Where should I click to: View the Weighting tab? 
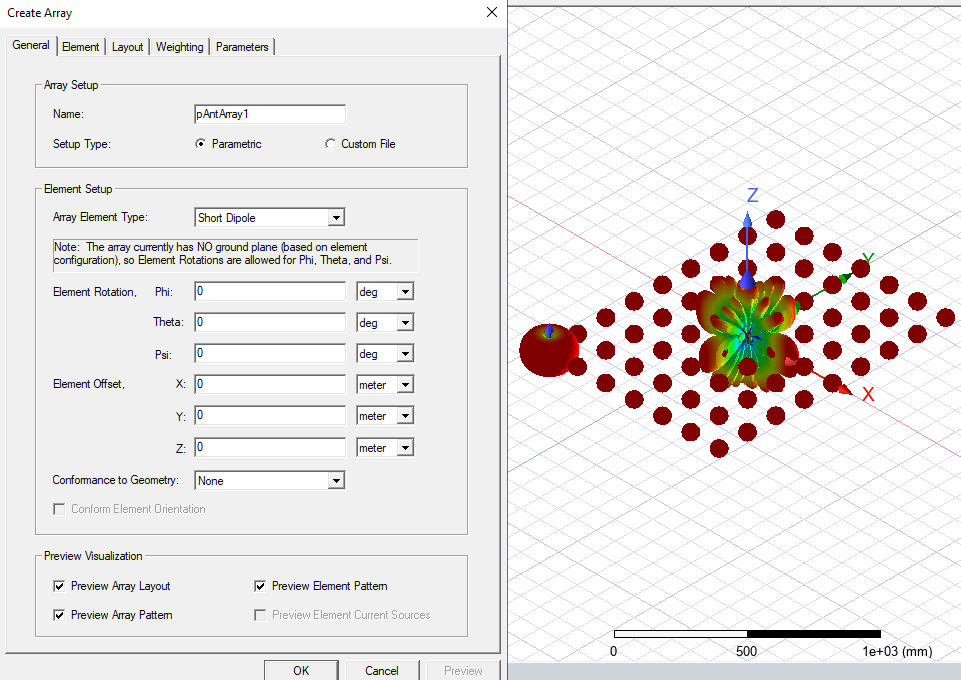tap(179, 46)
